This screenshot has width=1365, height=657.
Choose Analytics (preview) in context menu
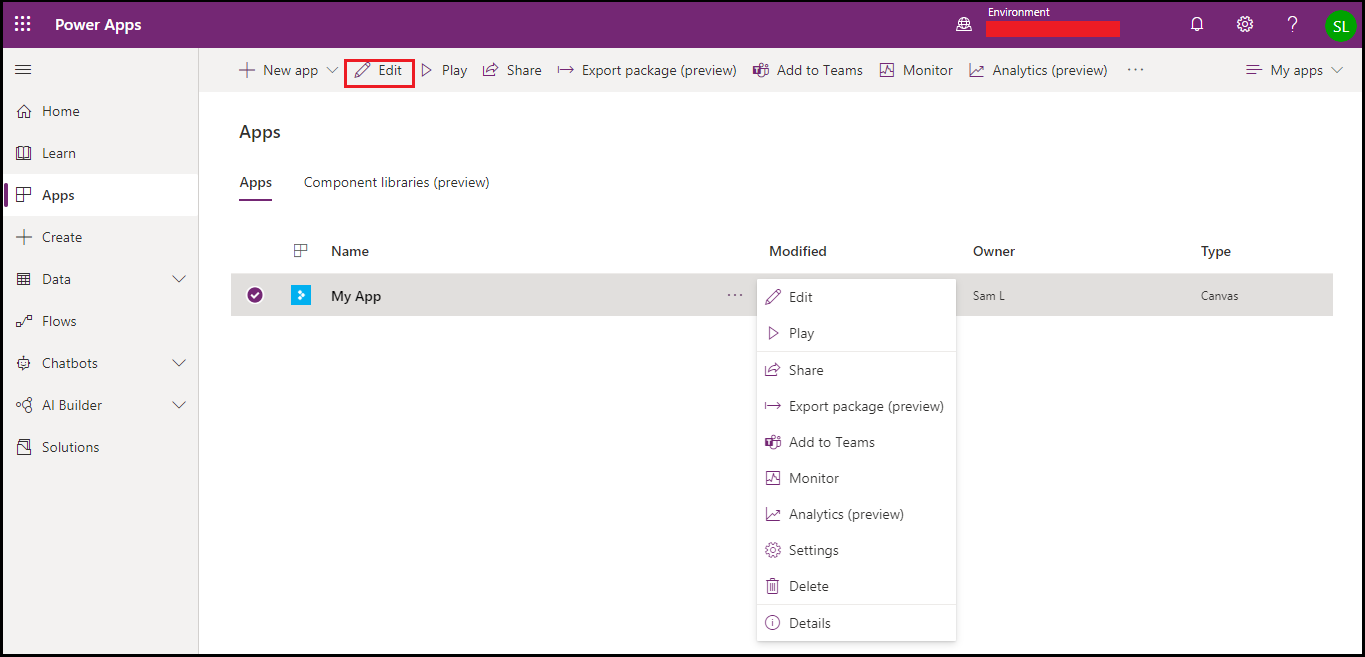coord(856,514)
